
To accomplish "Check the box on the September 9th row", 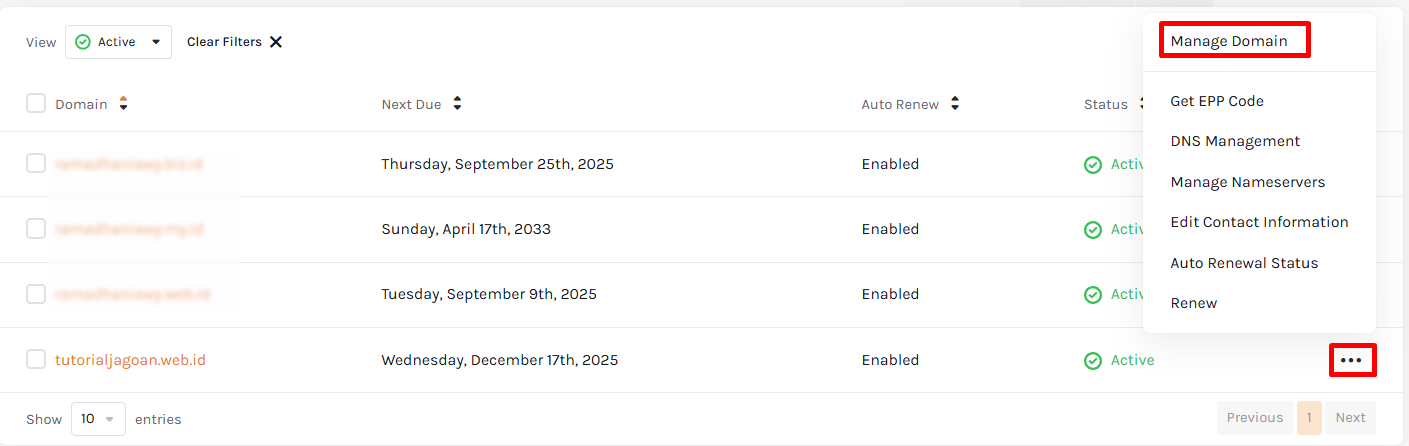I will (x=36, y=294).
